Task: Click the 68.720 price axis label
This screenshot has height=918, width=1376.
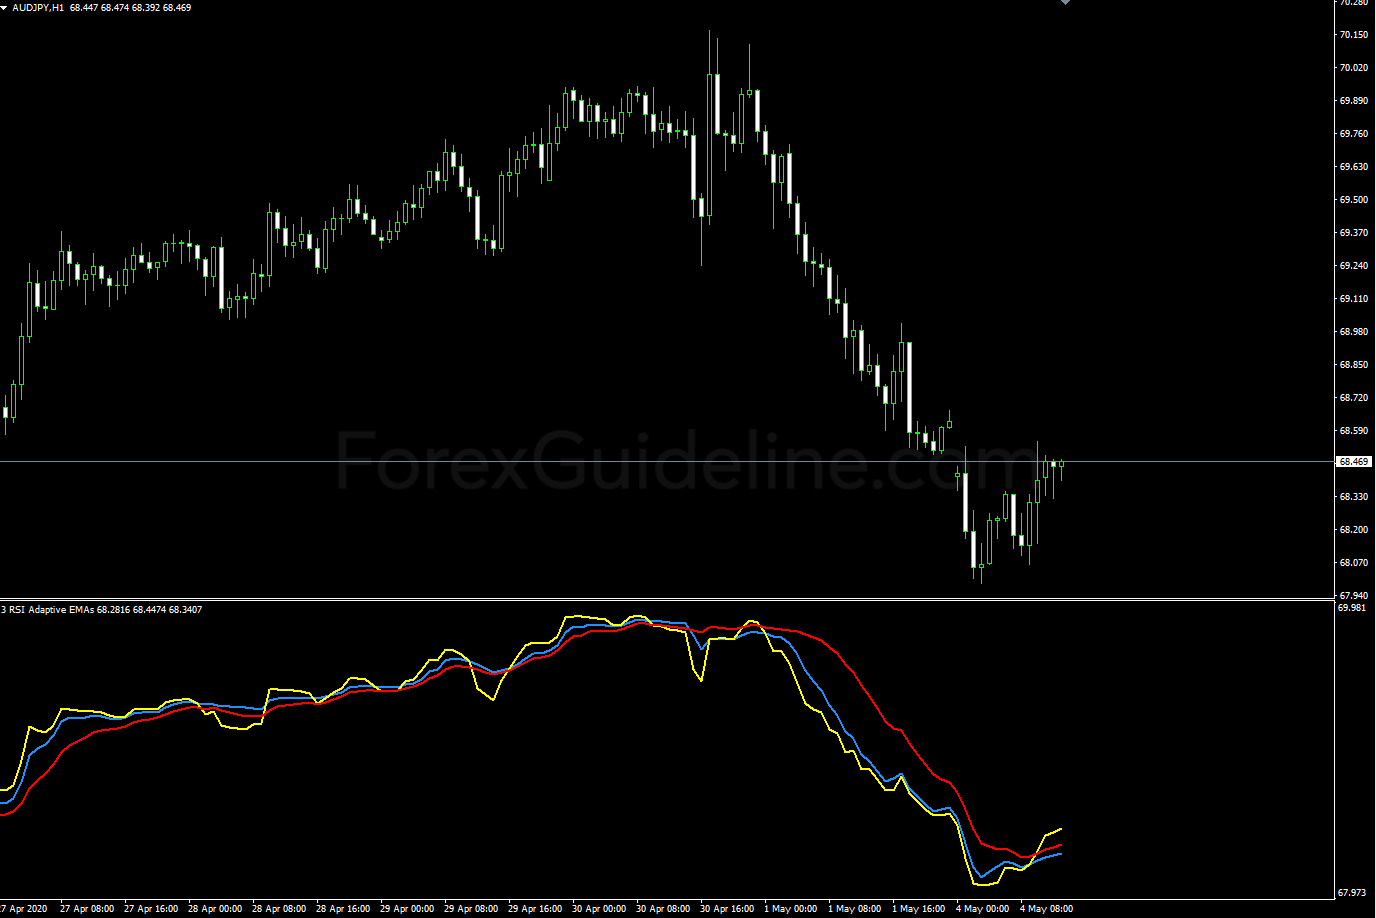Action: tap(1354, 398)
